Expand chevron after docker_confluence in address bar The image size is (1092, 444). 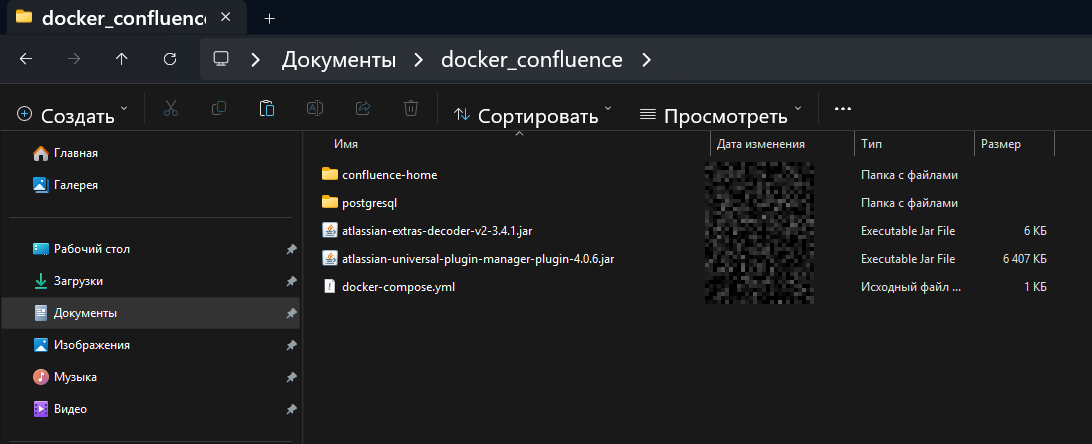pos(647,60)
